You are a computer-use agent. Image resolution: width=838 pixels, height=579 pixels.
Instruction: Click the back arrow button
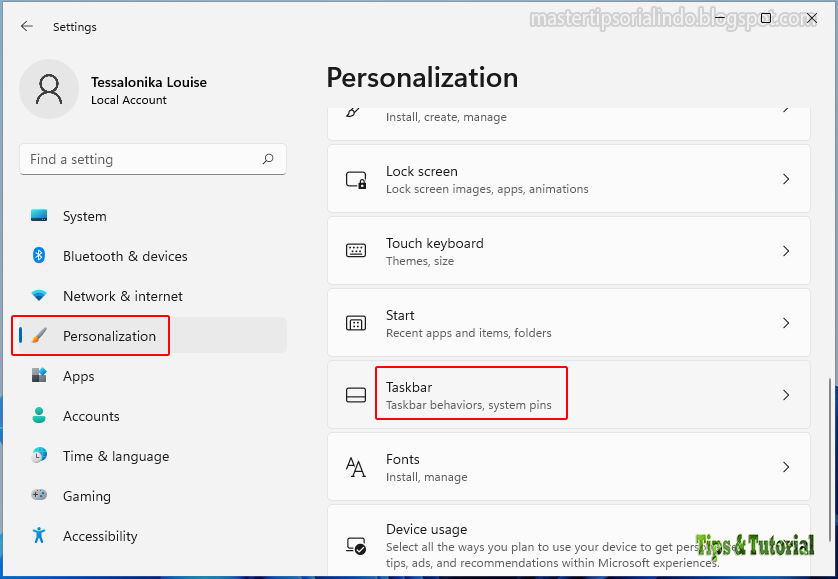tap(26, 27)
